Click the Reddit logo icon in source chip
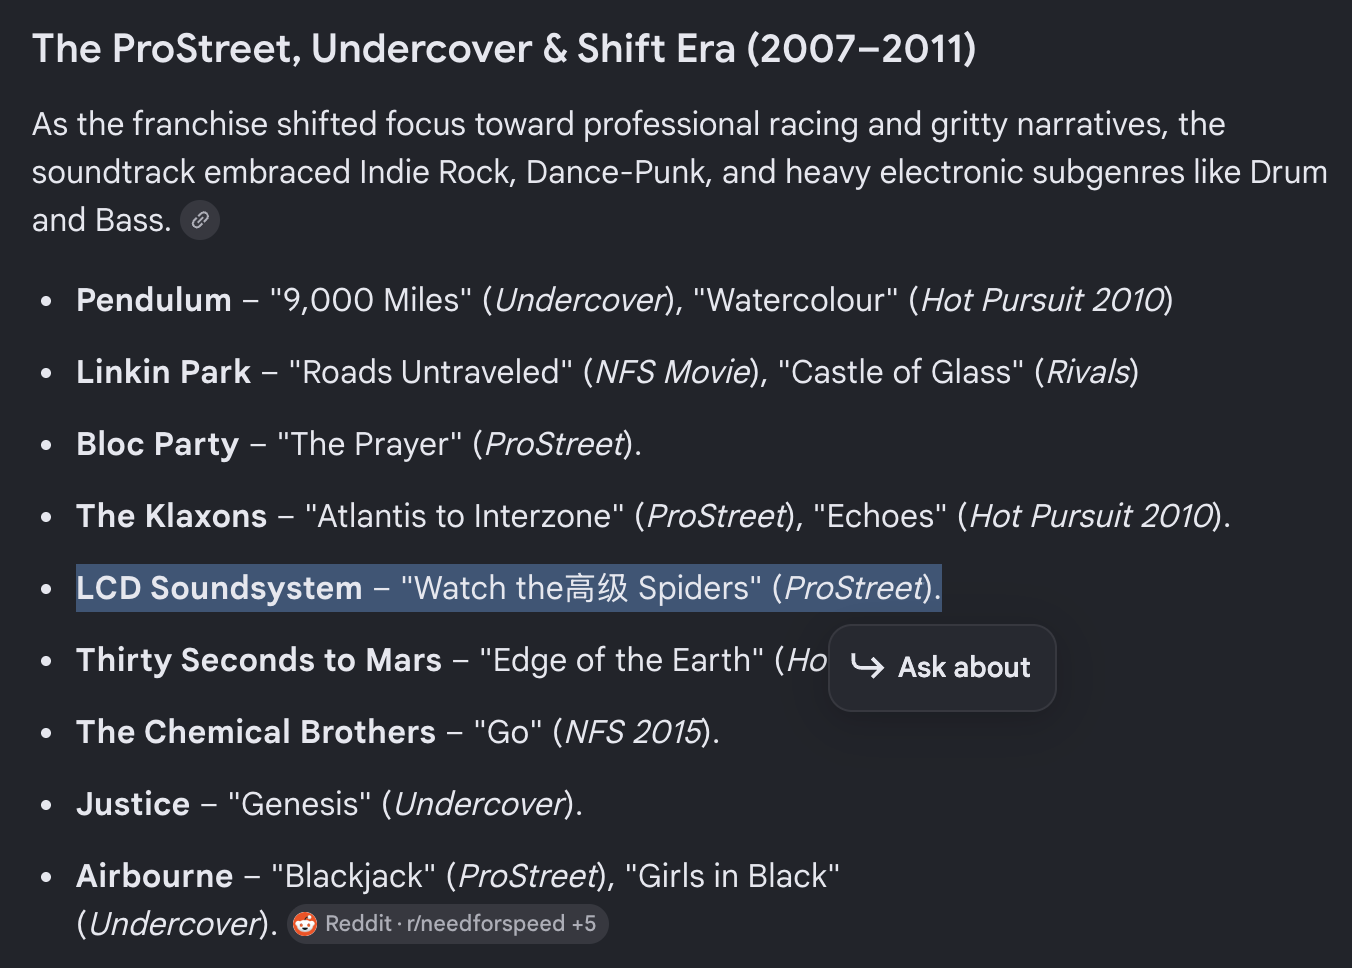Image resolution: width=1352 pixels, height=968 pixels. pyautogui.click(x=305, y=924)
